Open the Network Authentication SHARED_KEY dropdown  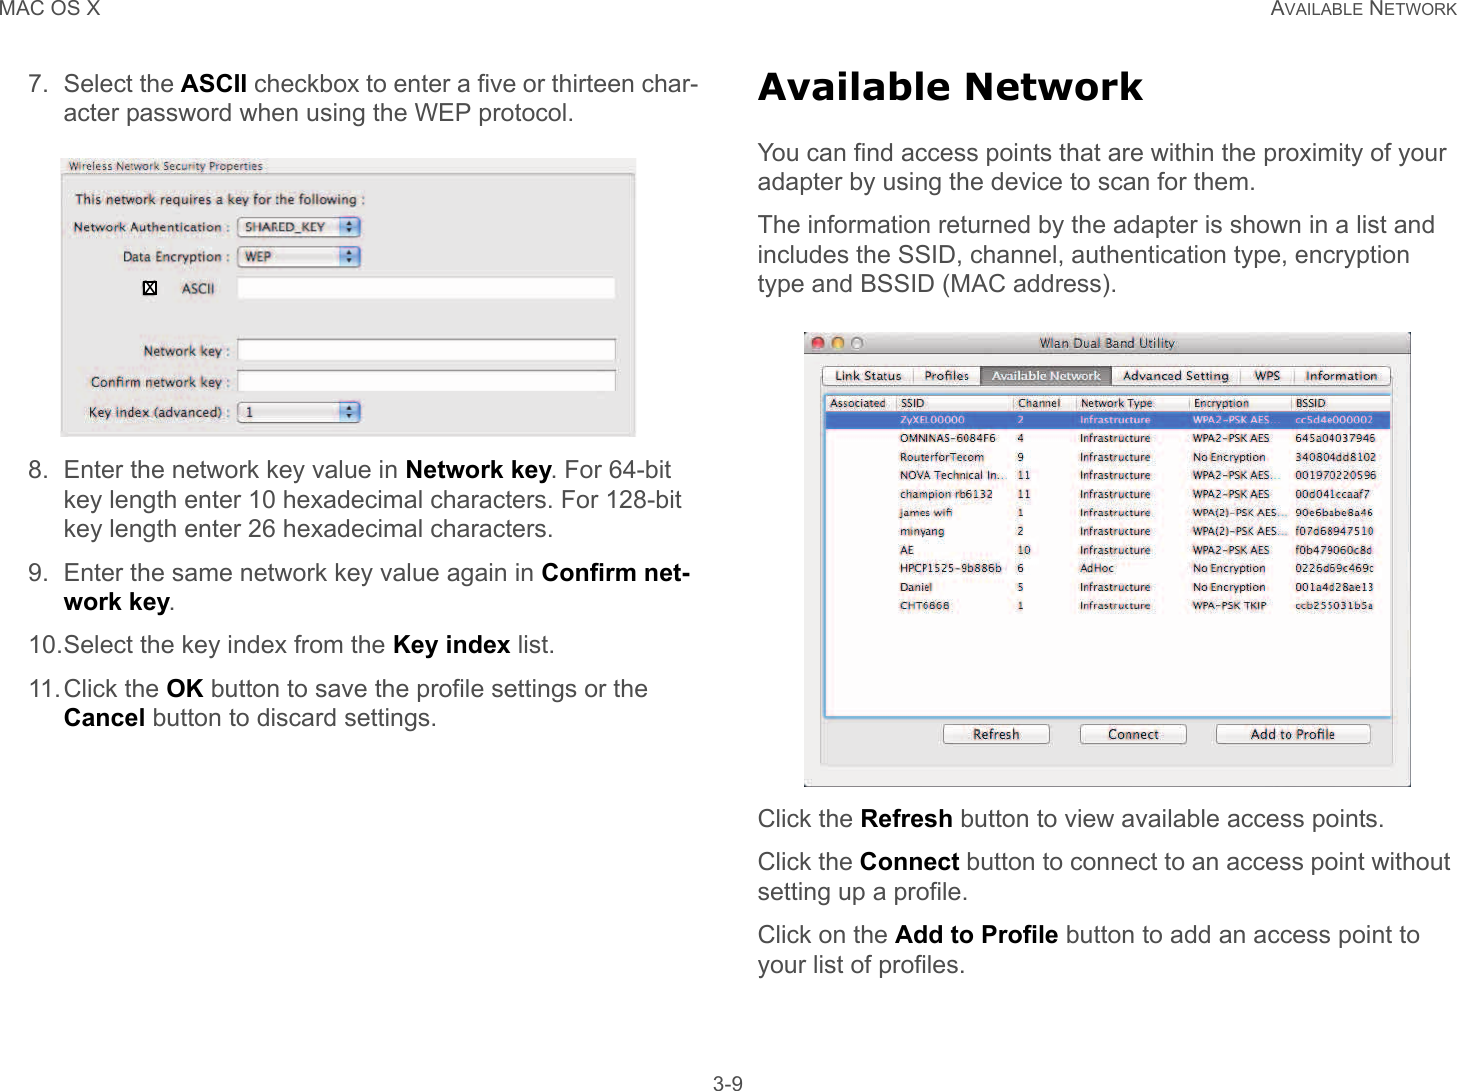click(x=299, y=227)
